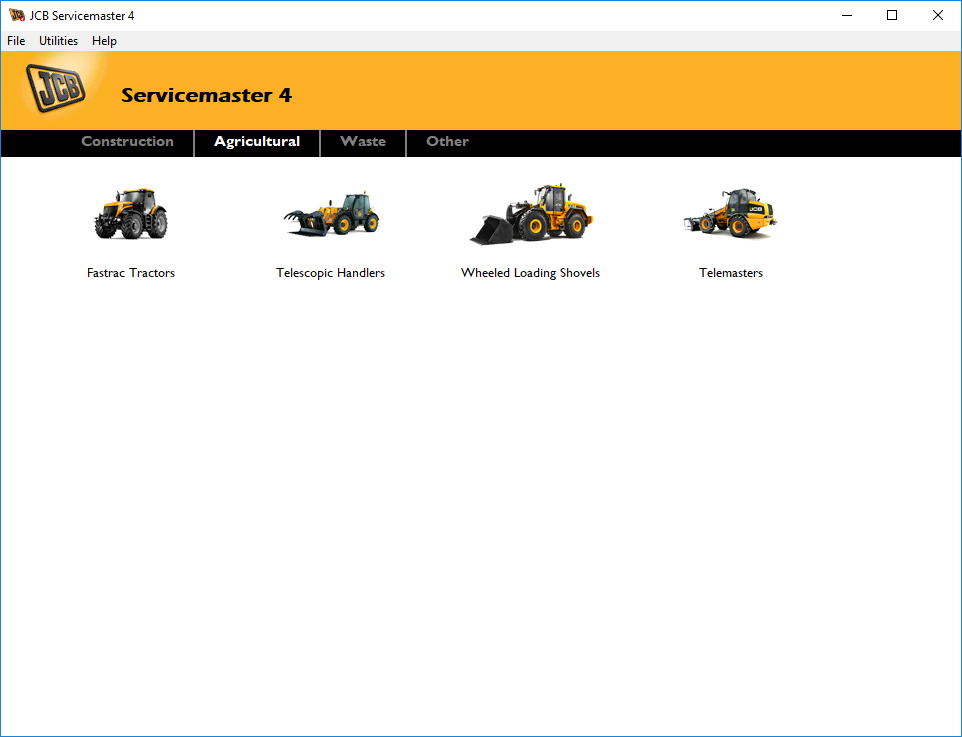Image resolution: width=962 pixels, height=737 pixels.
Task: Switch to the Construction tab
Action: [127, 142]
